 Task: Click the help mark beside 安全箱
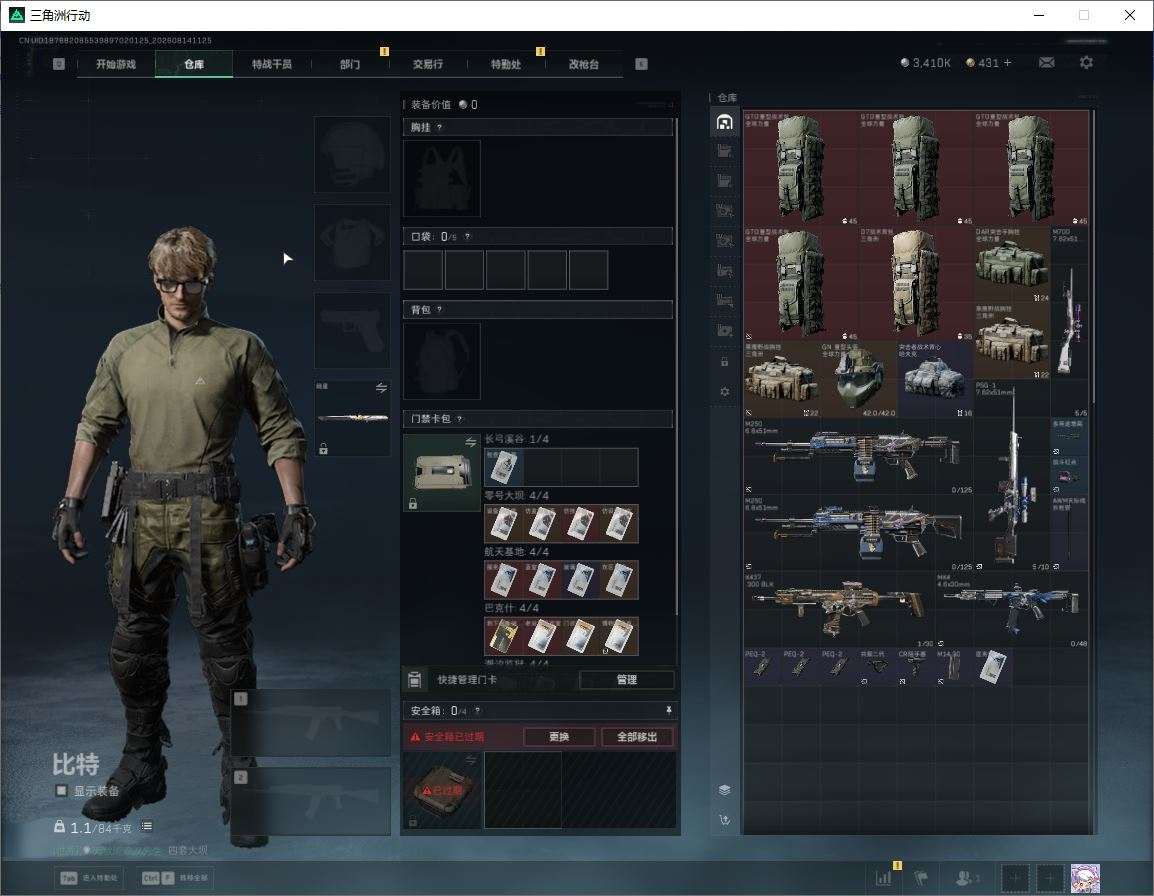coord(477,710)
